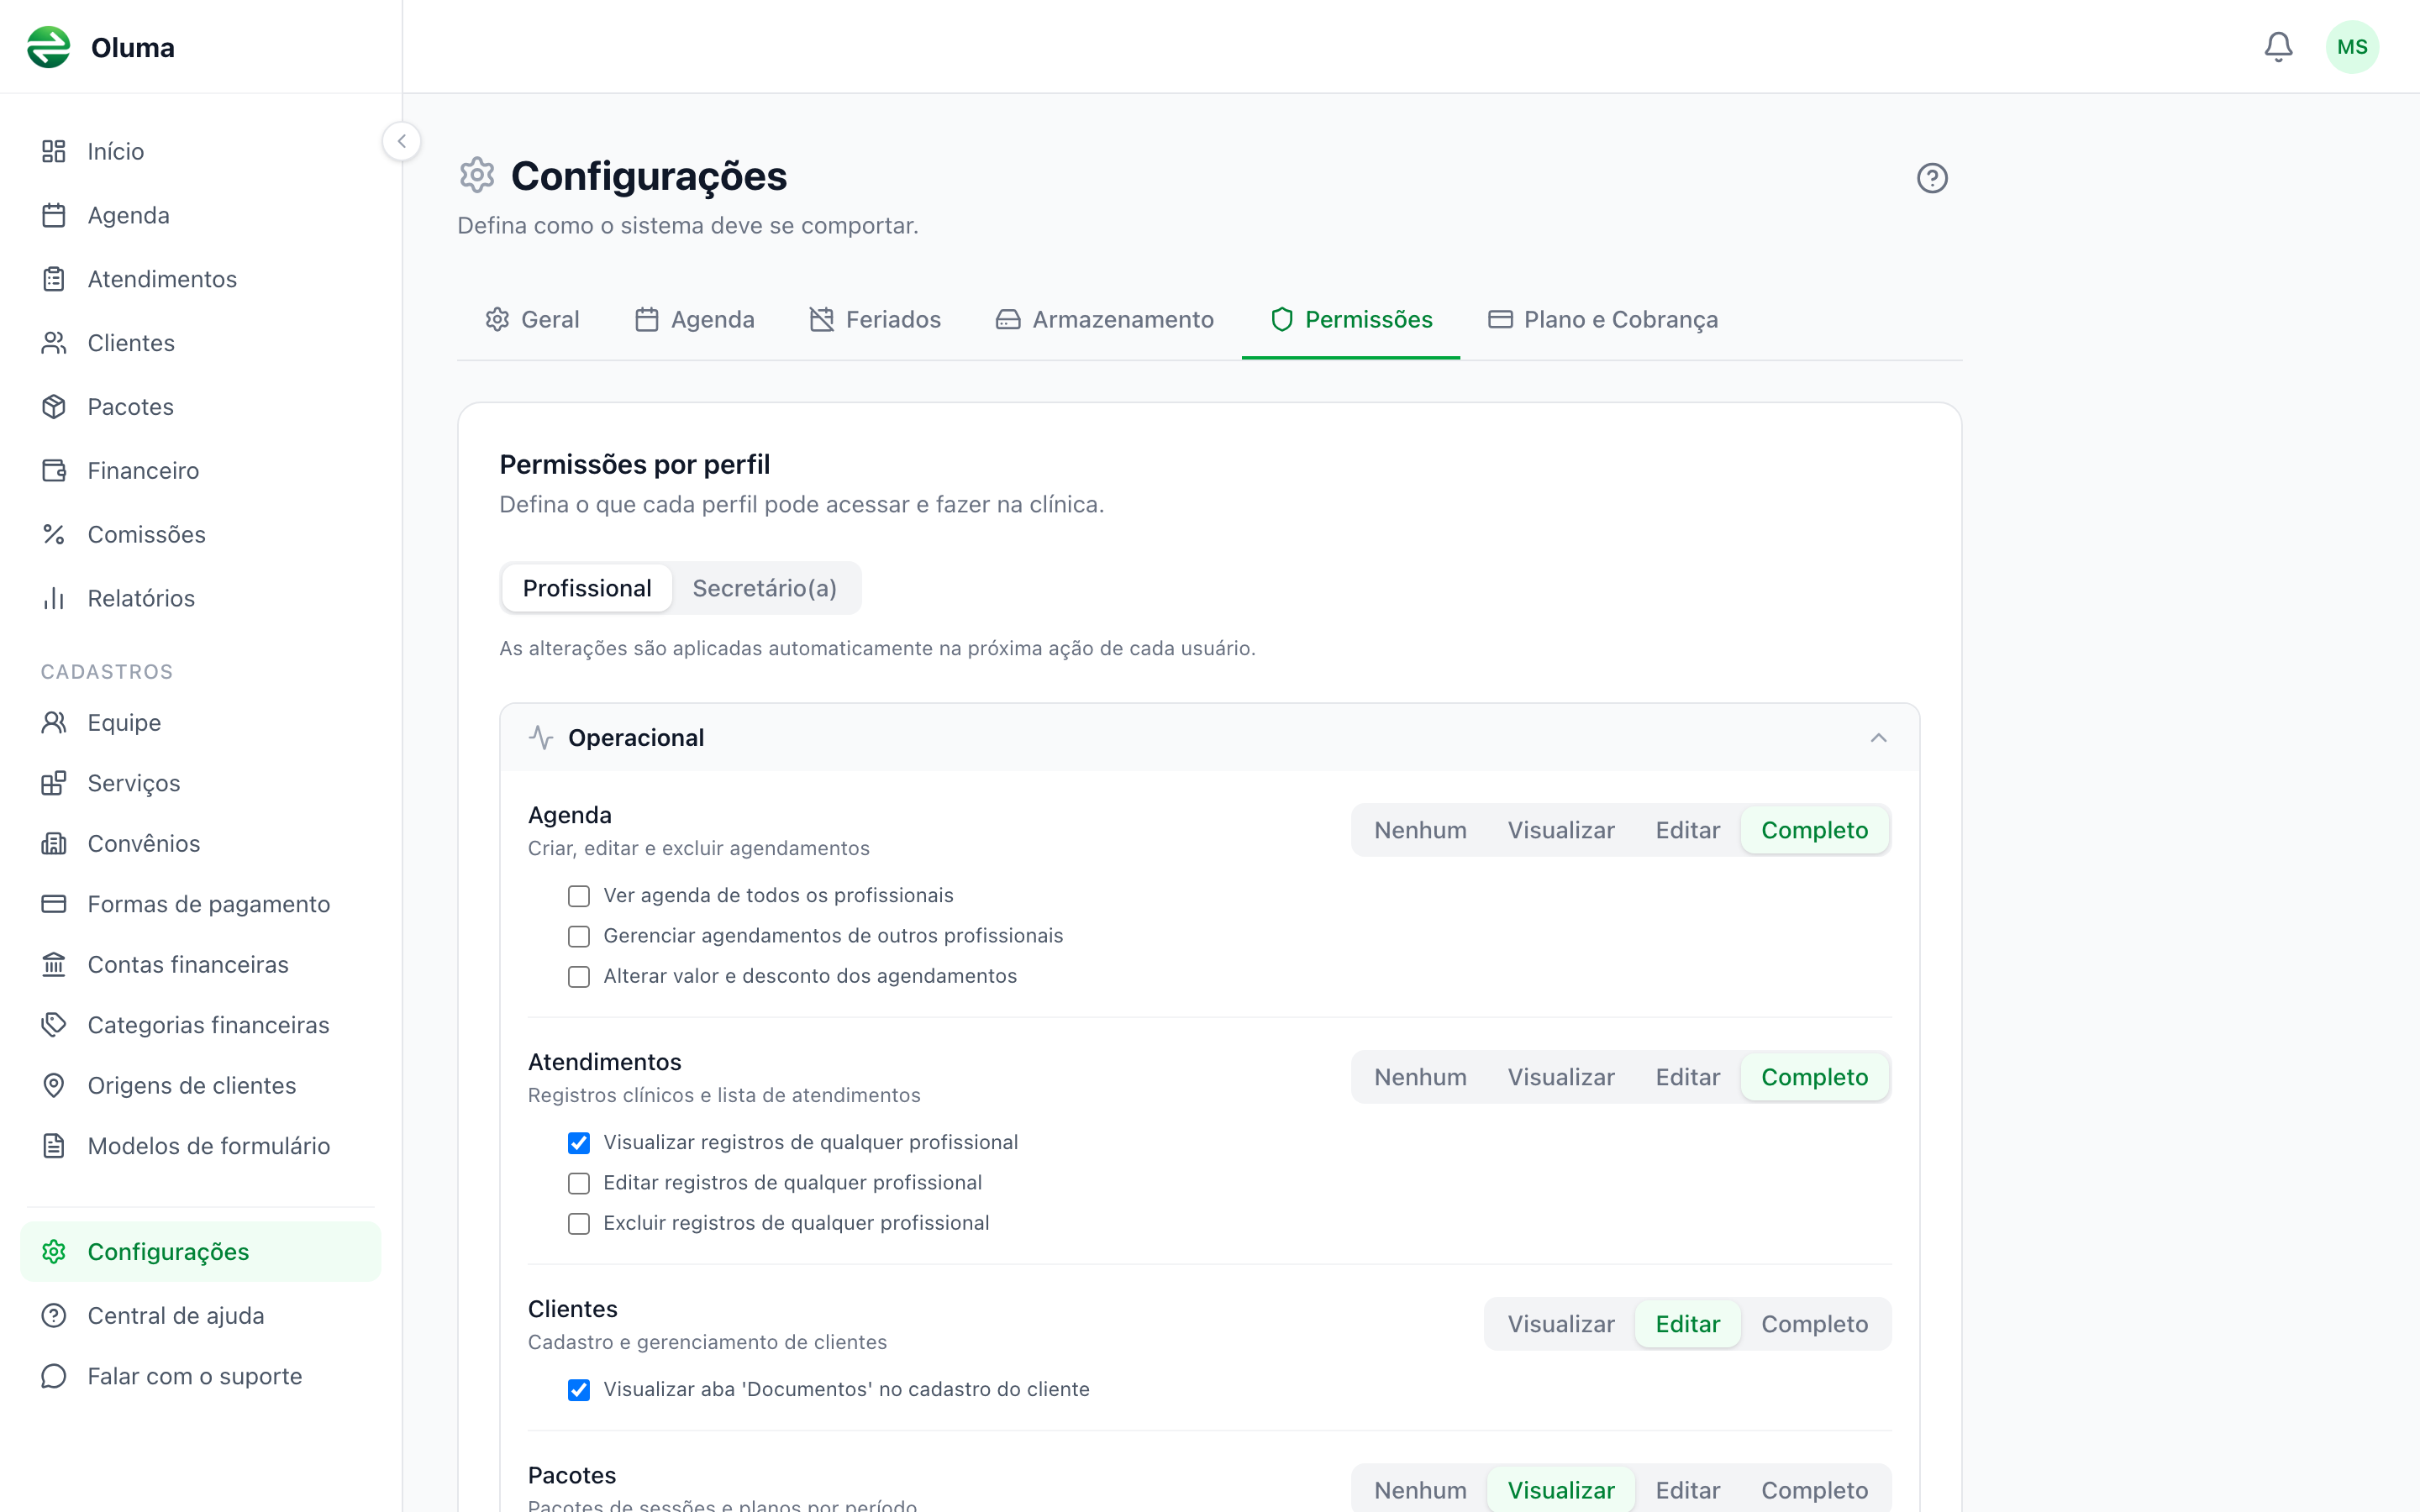2420x1512 pixels.
Task: Uncheck 'Visualizar aba Documentos' checkbox
Action: point(579,1390)
